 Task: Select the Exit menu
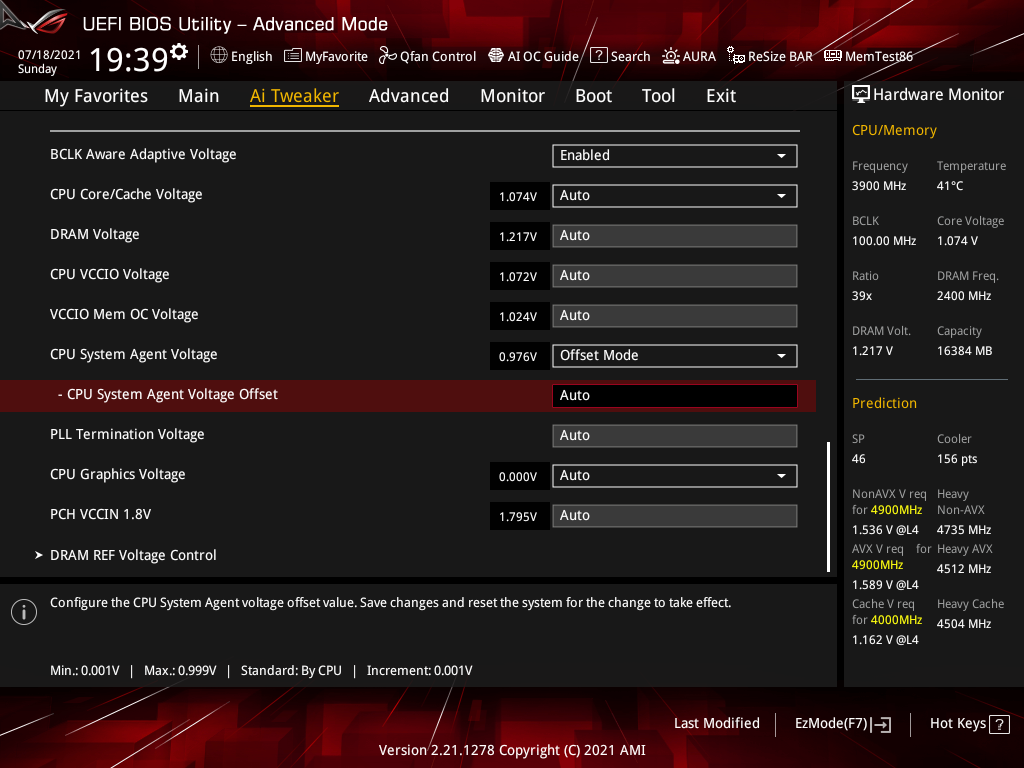[x=720, y=95]
